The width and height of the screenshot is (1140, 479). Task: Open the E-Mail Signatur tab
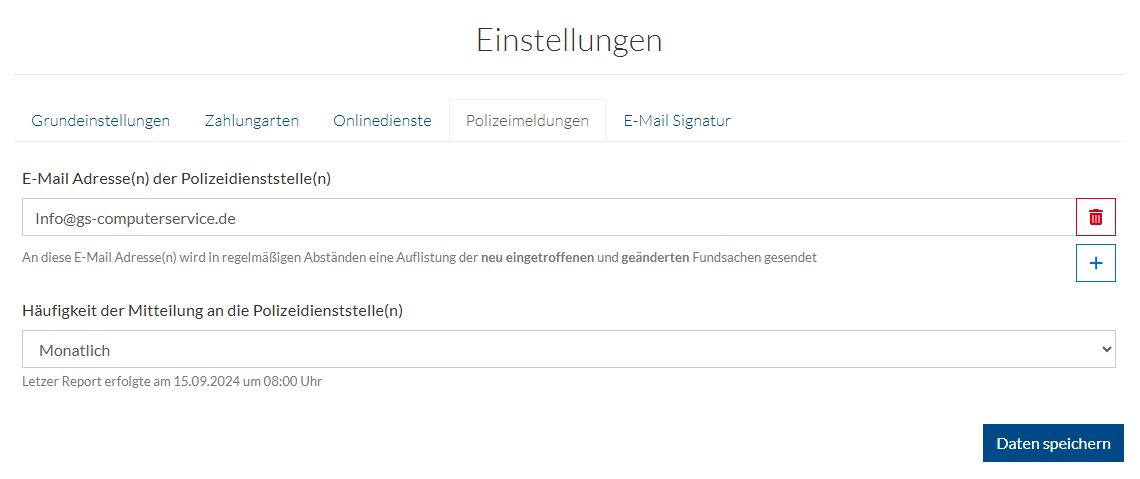[677, 121]
